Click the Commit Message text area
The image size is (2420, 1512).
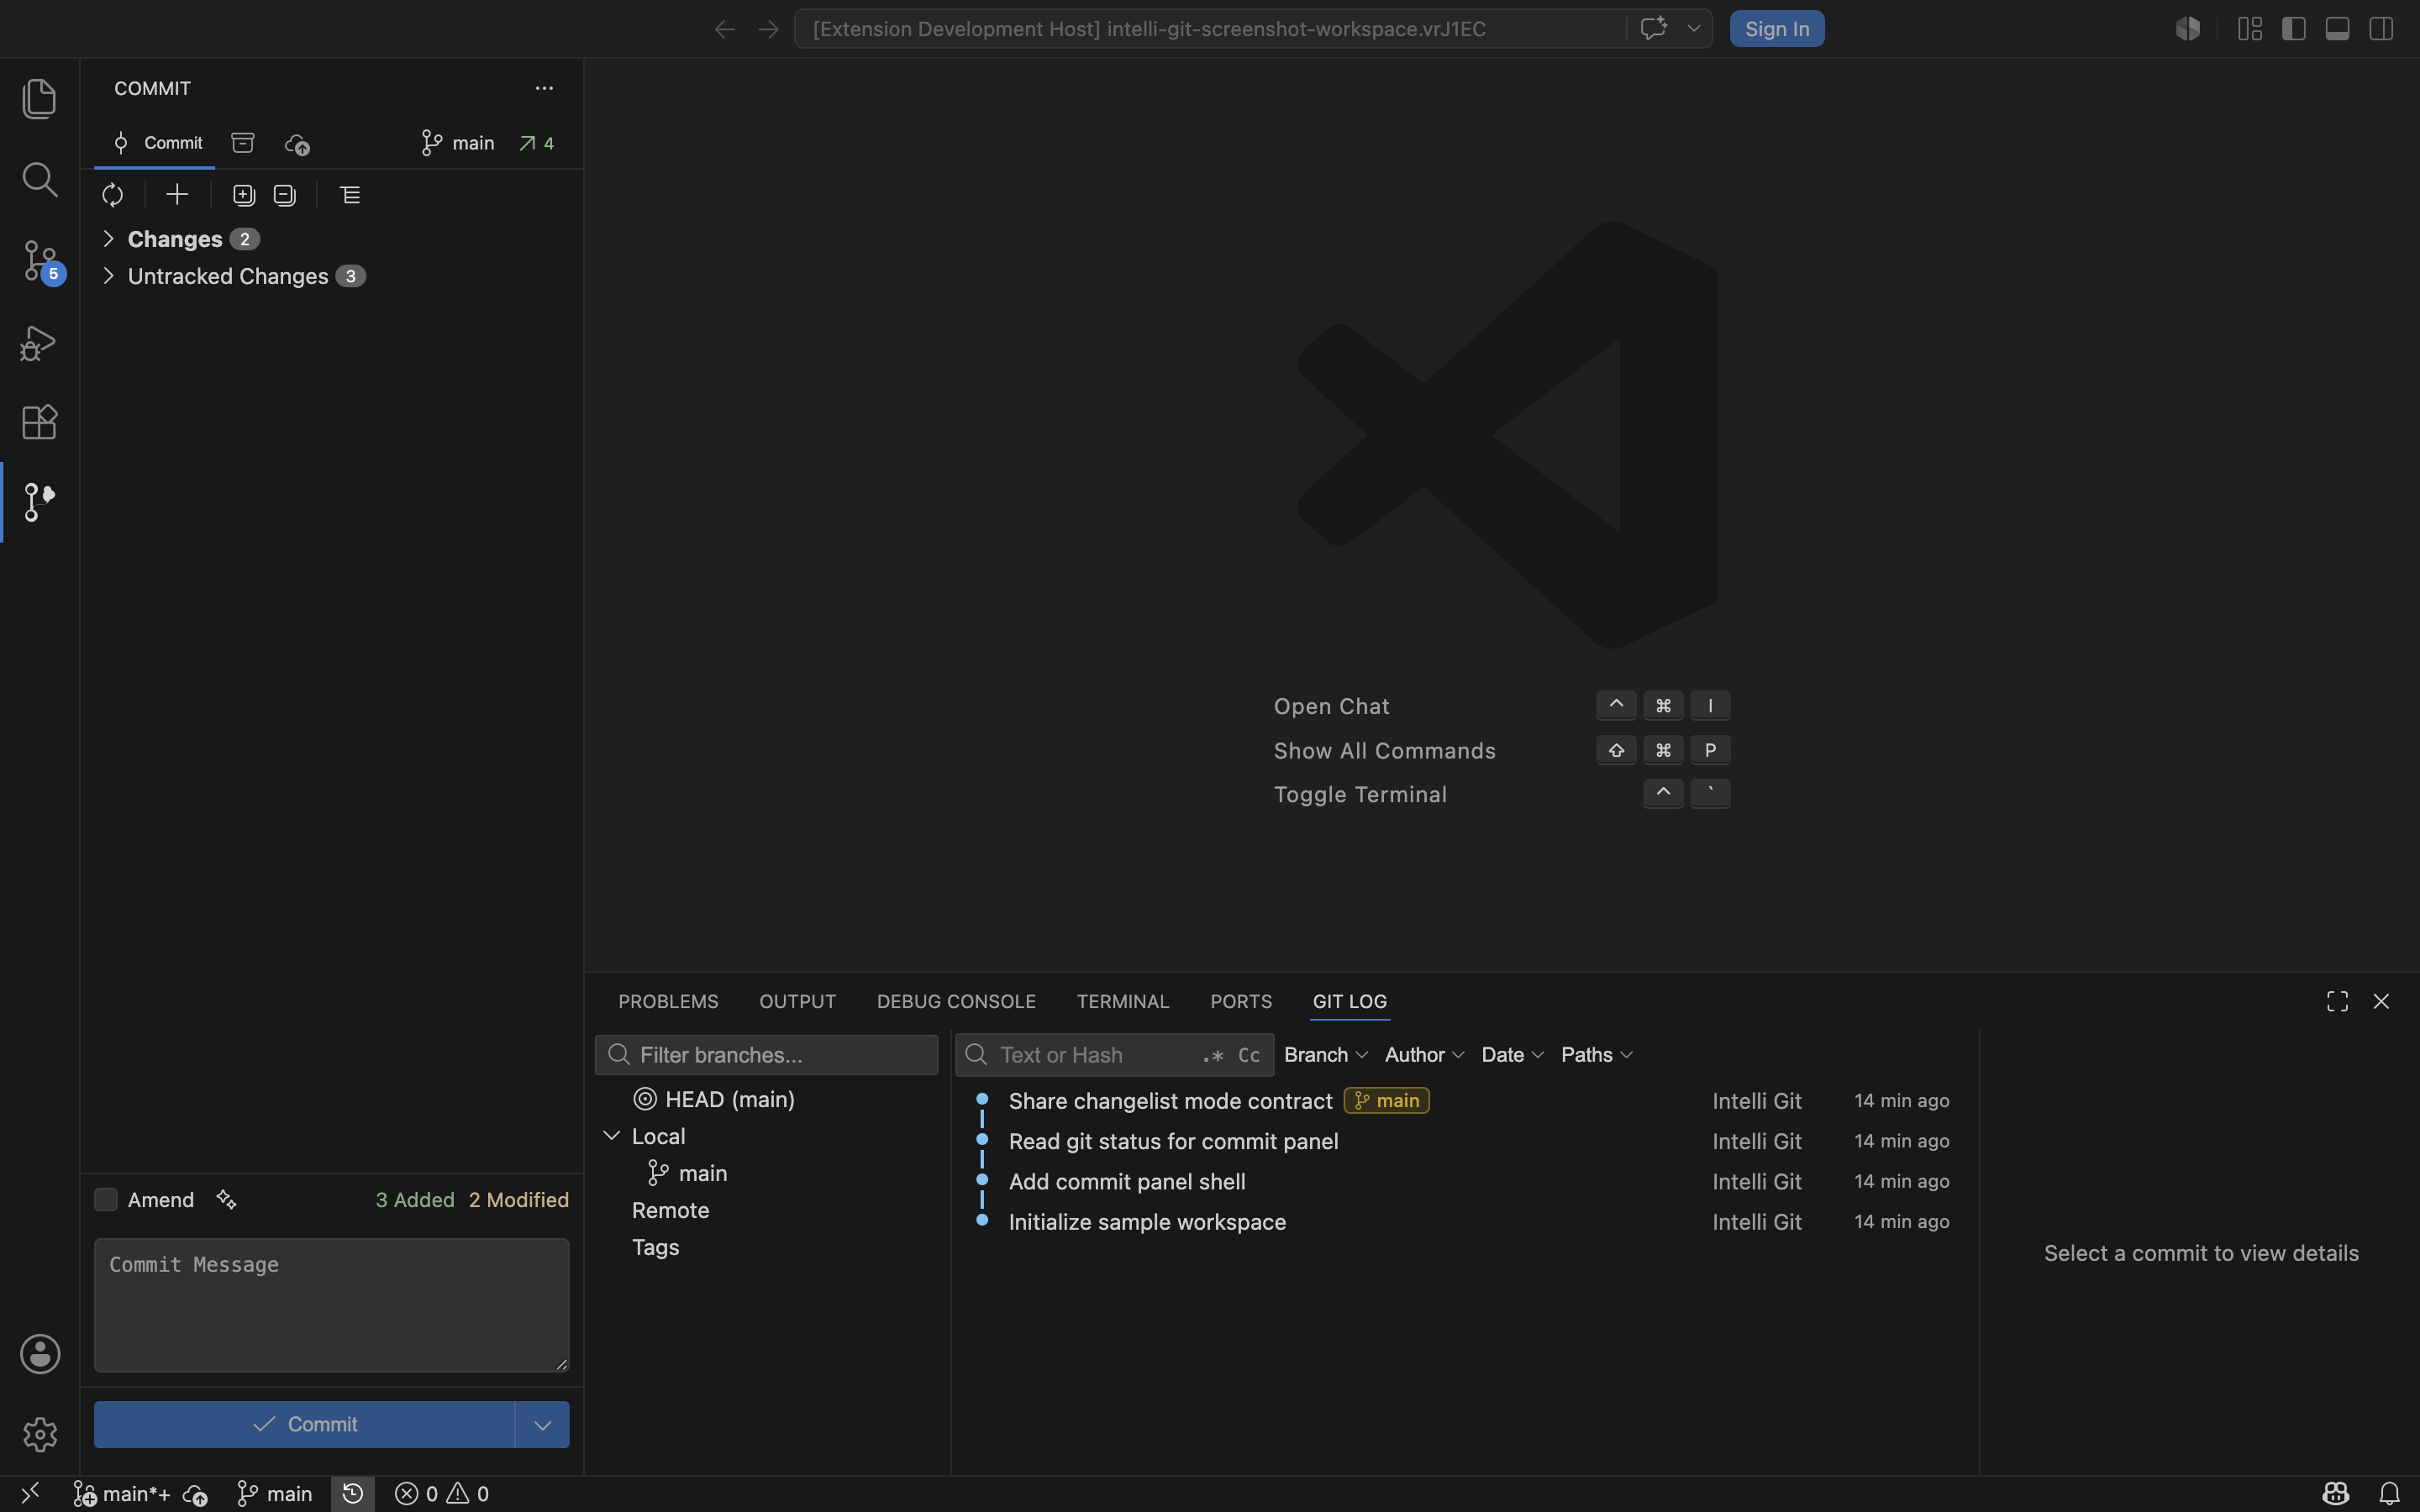tap(332, 1305)
